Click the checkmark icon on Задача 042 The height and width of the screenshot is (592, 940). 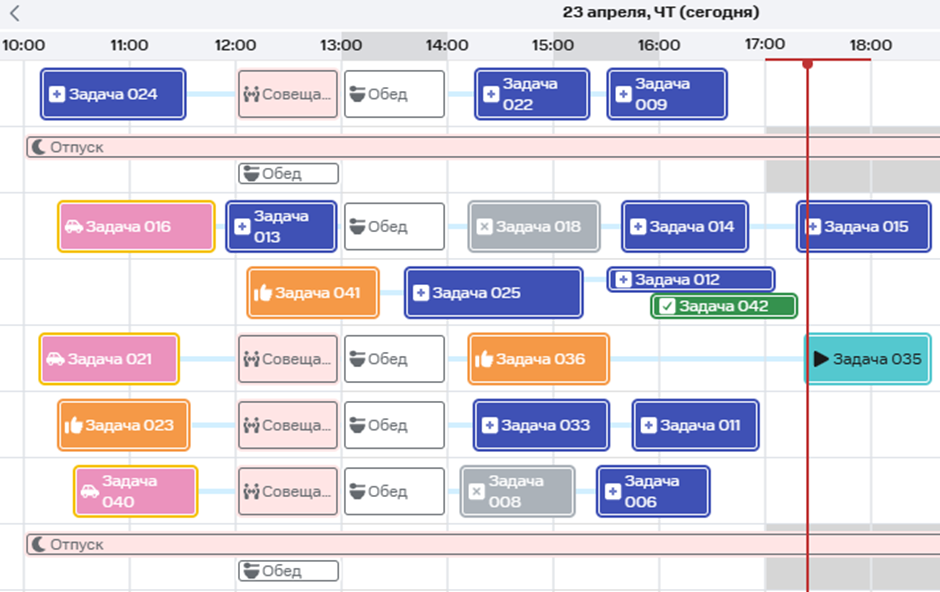(x=667, y=306)
